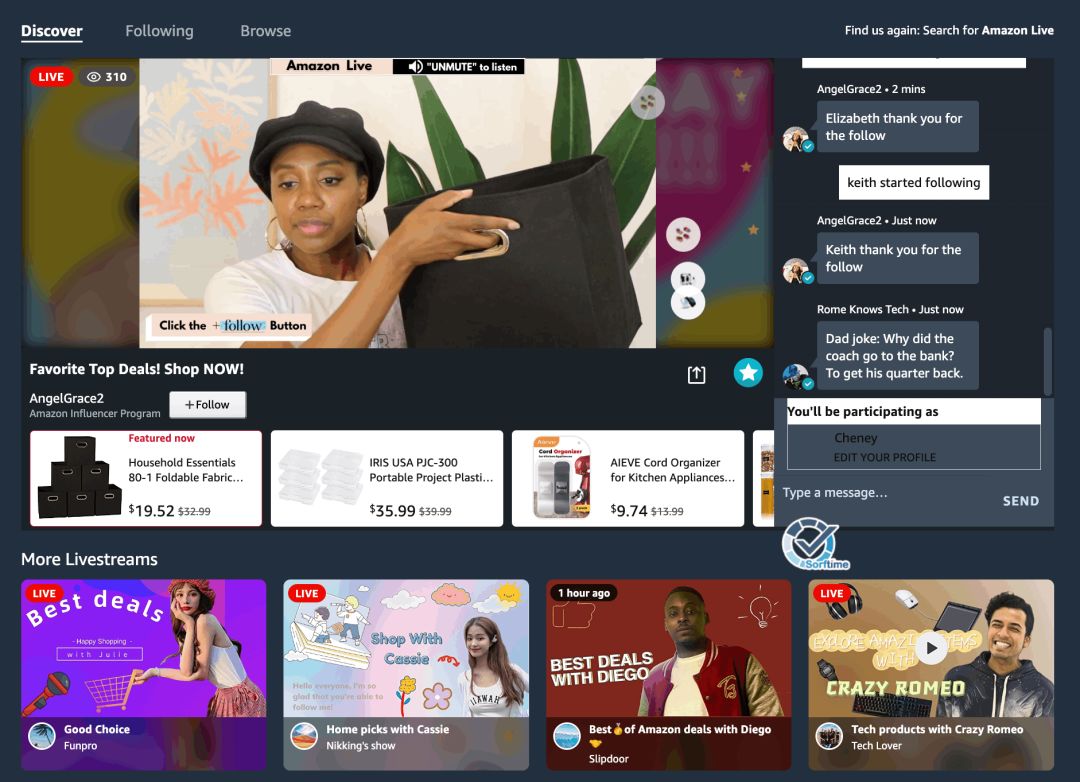Click EDIT YOUR PROFILE in chat panel

885,457
